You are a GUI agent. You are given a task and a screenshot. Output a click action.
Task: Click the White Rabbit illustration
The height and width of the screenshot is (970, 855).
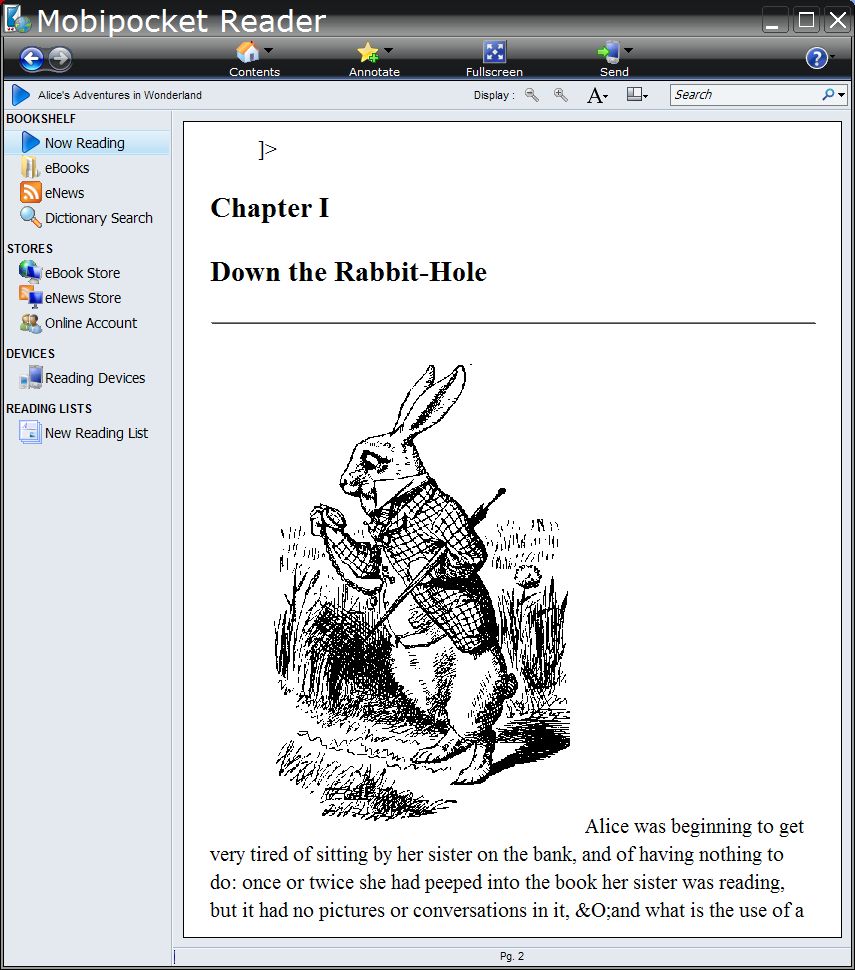(x=422, y=592)
